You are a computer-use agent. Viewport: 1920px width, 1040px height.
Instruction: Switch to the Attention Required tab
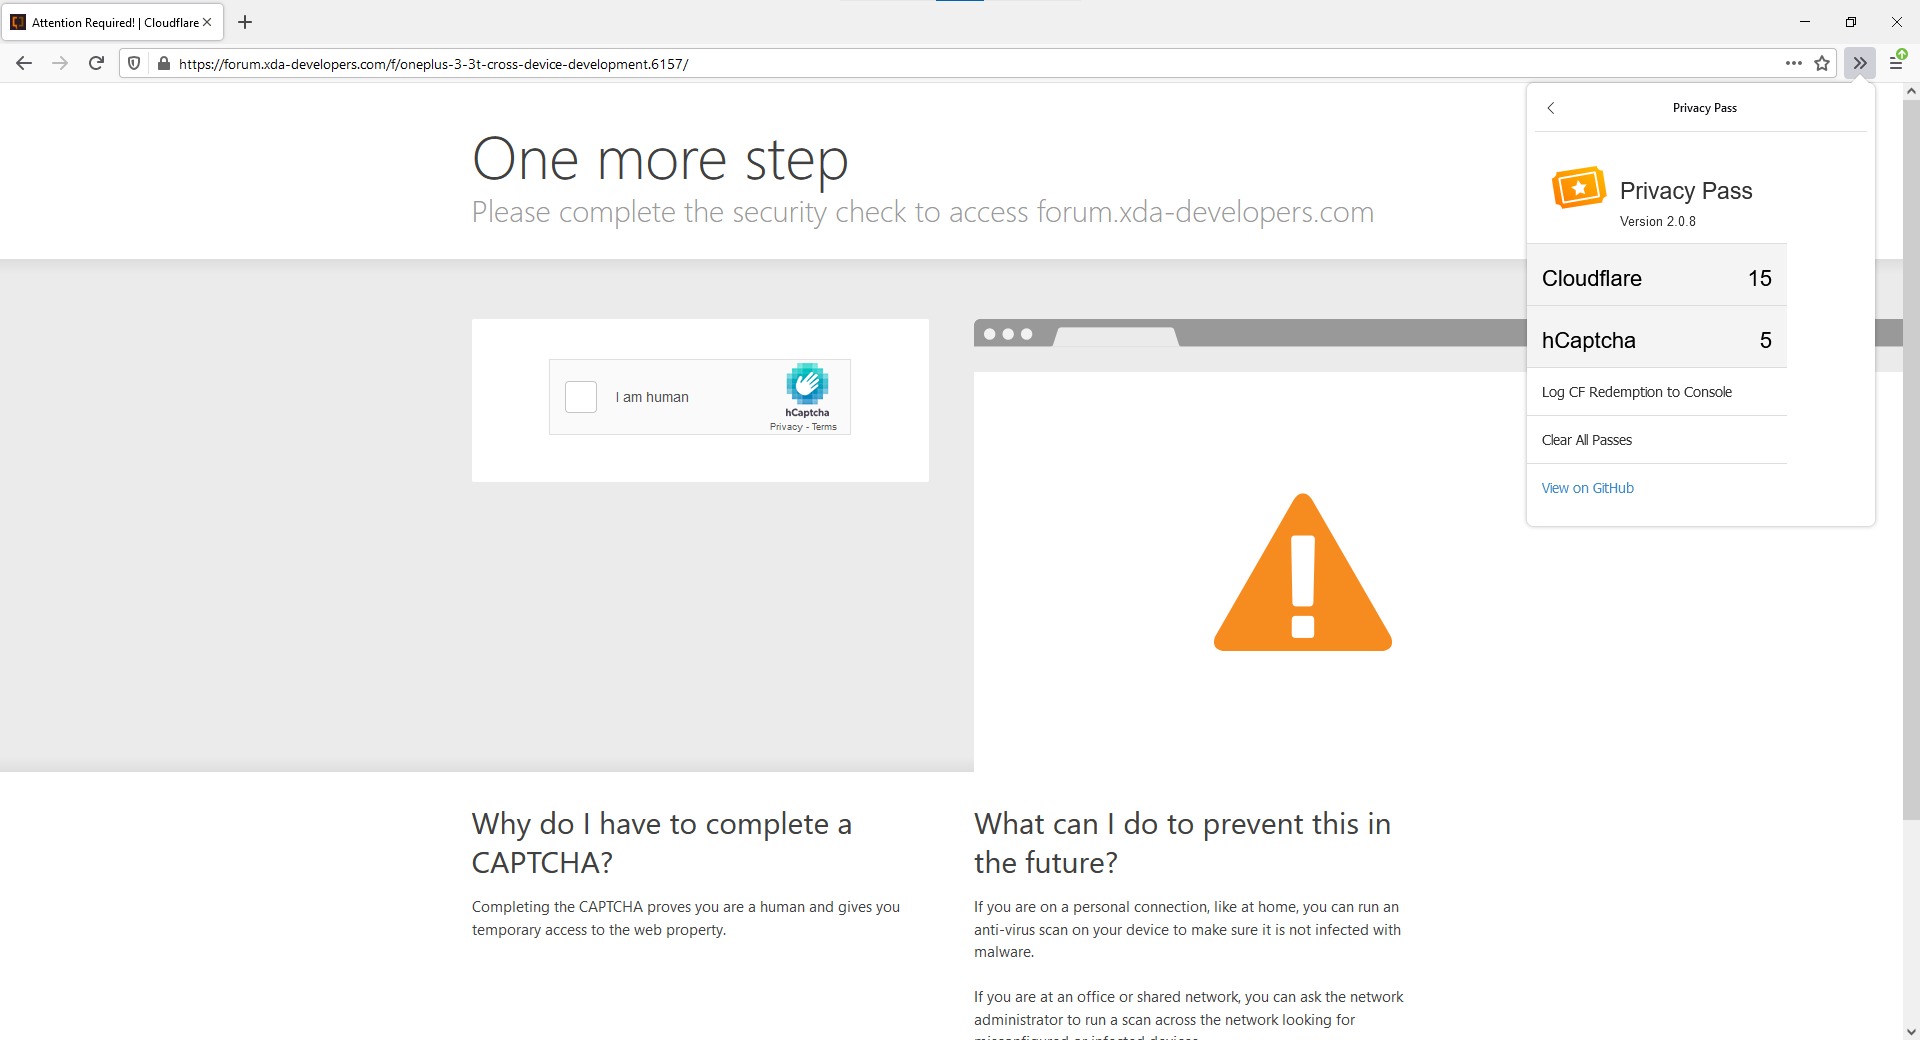point(110,22)
